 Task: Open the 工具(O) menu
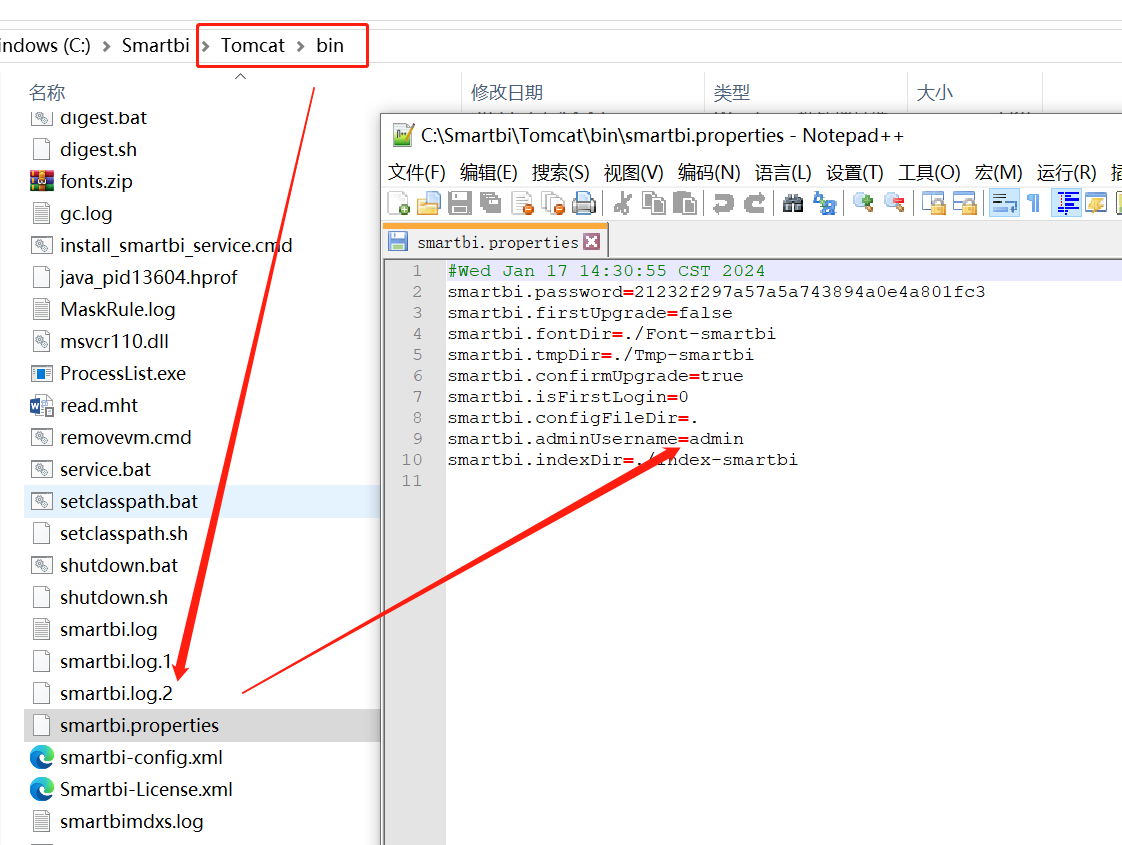pyautogui.click(x=929, y=172)
